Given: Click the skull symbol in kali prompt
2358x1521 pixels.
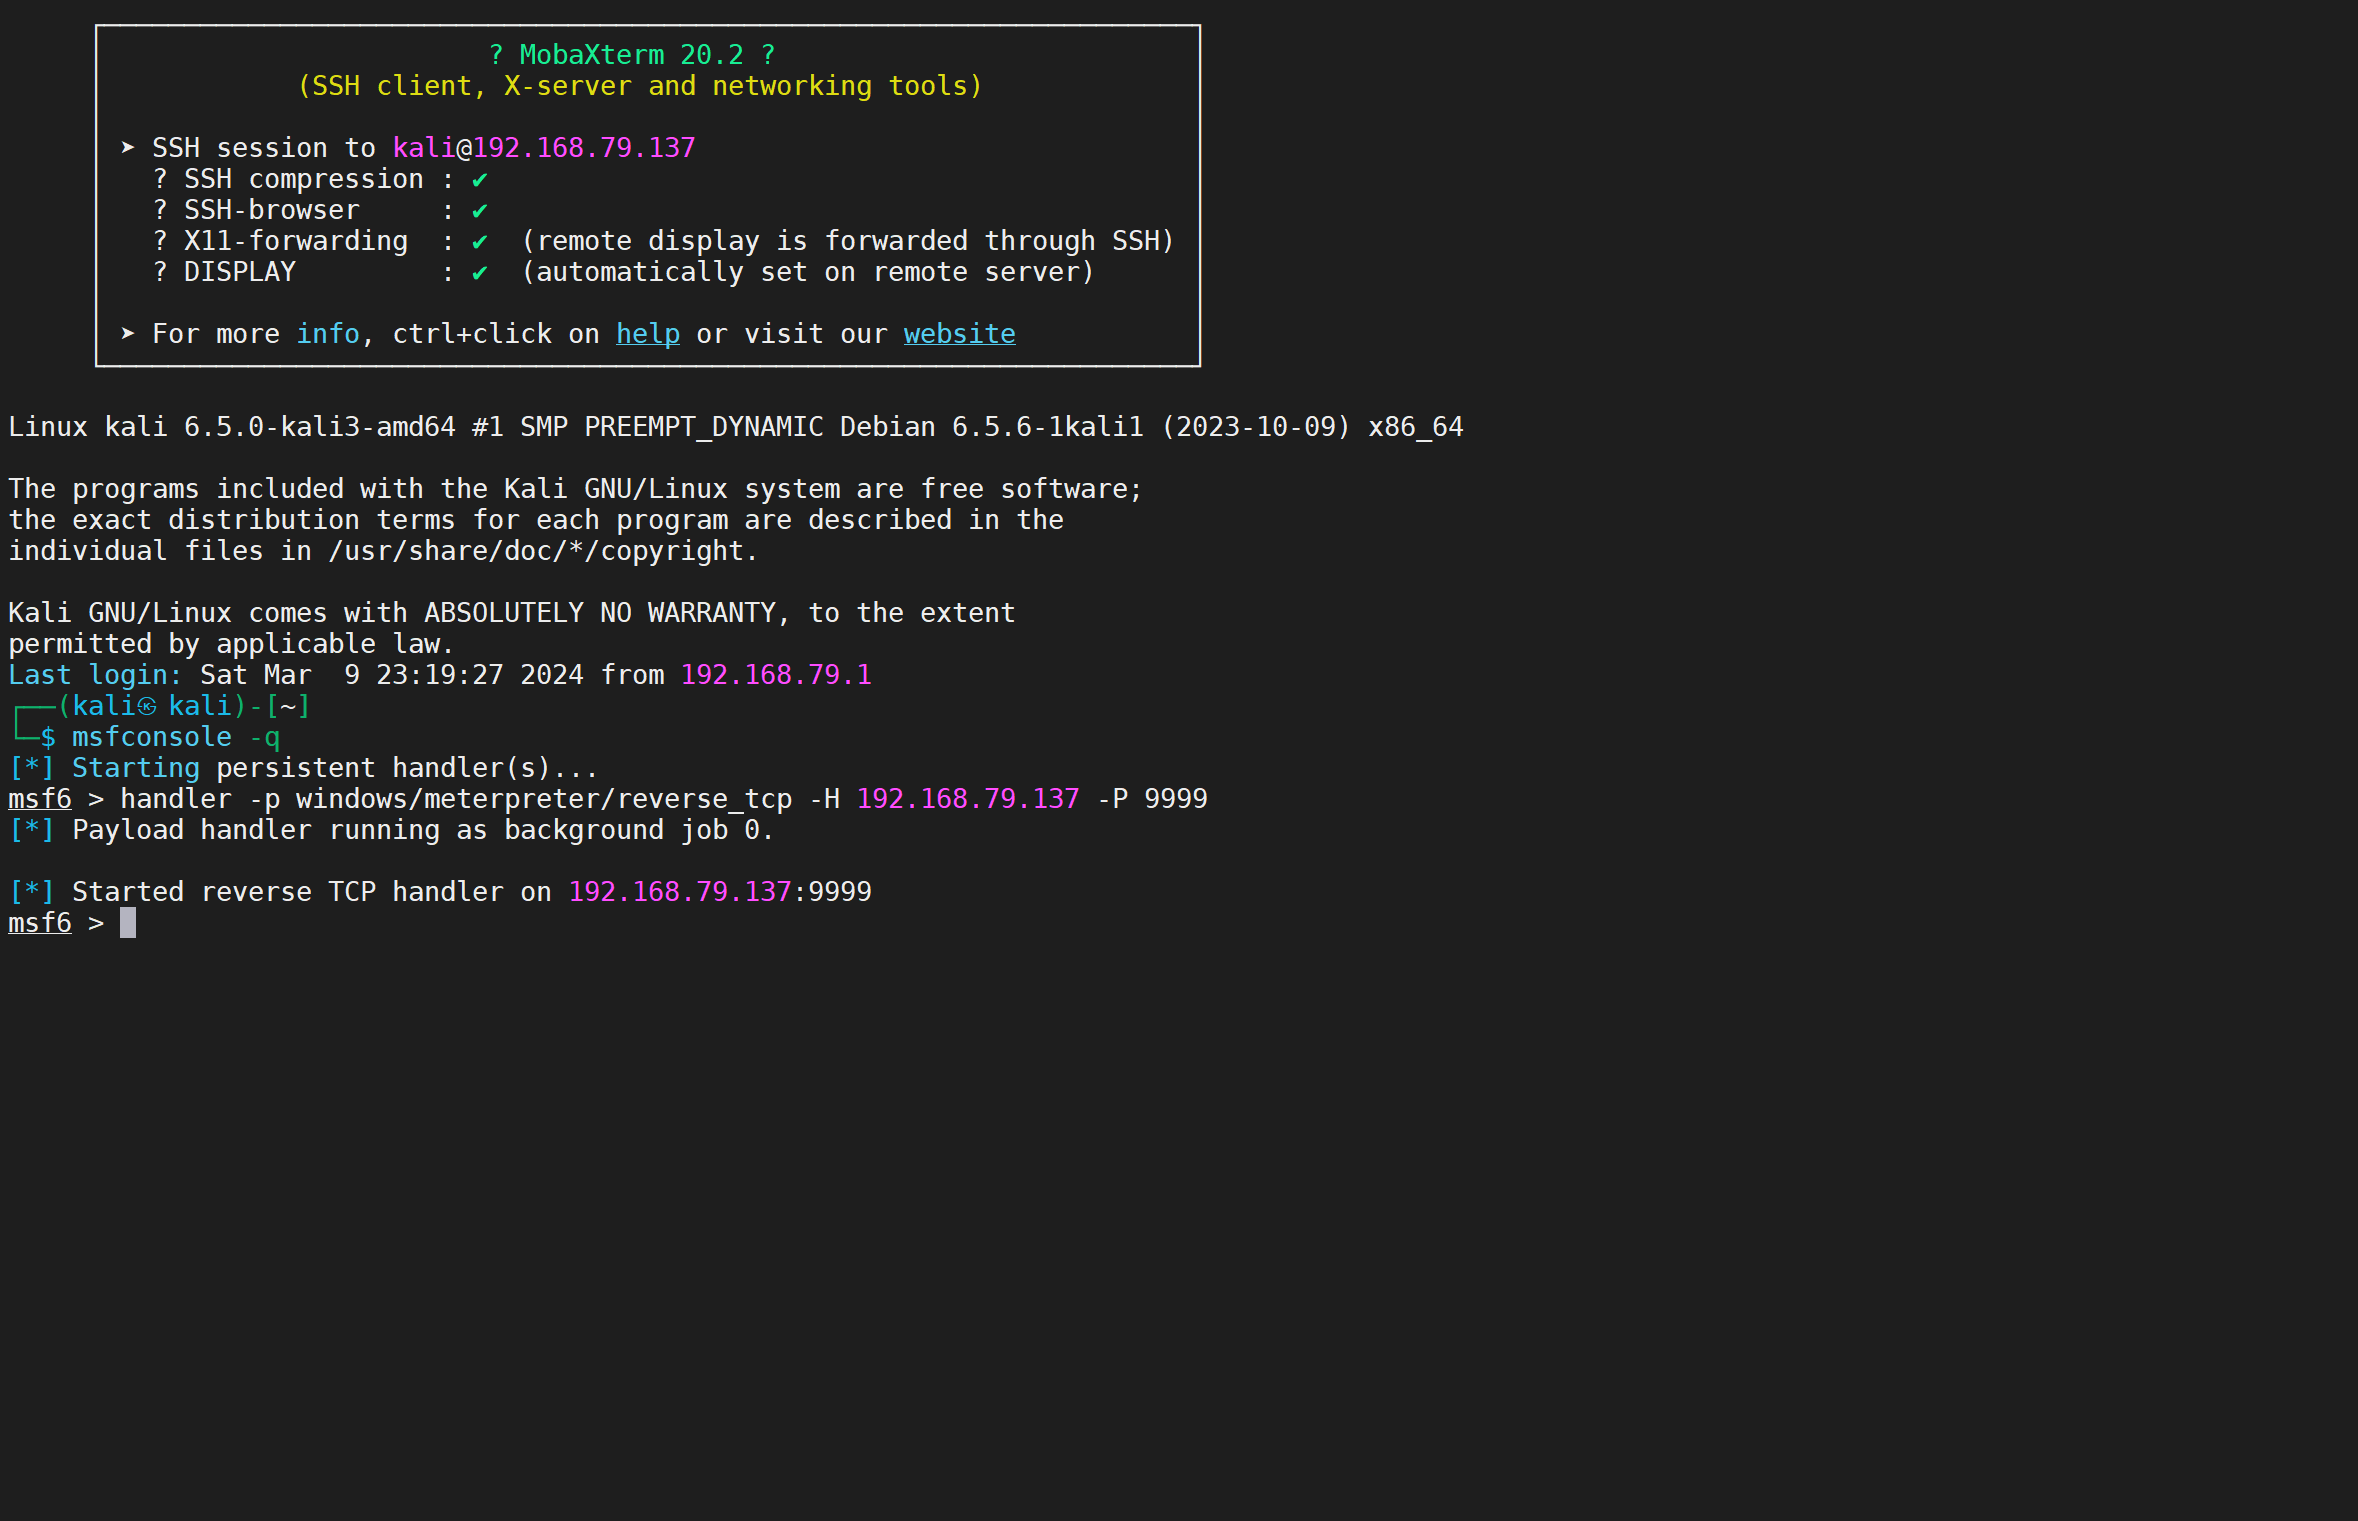Looking at the screenshot, I should click(x=147, y=707).
